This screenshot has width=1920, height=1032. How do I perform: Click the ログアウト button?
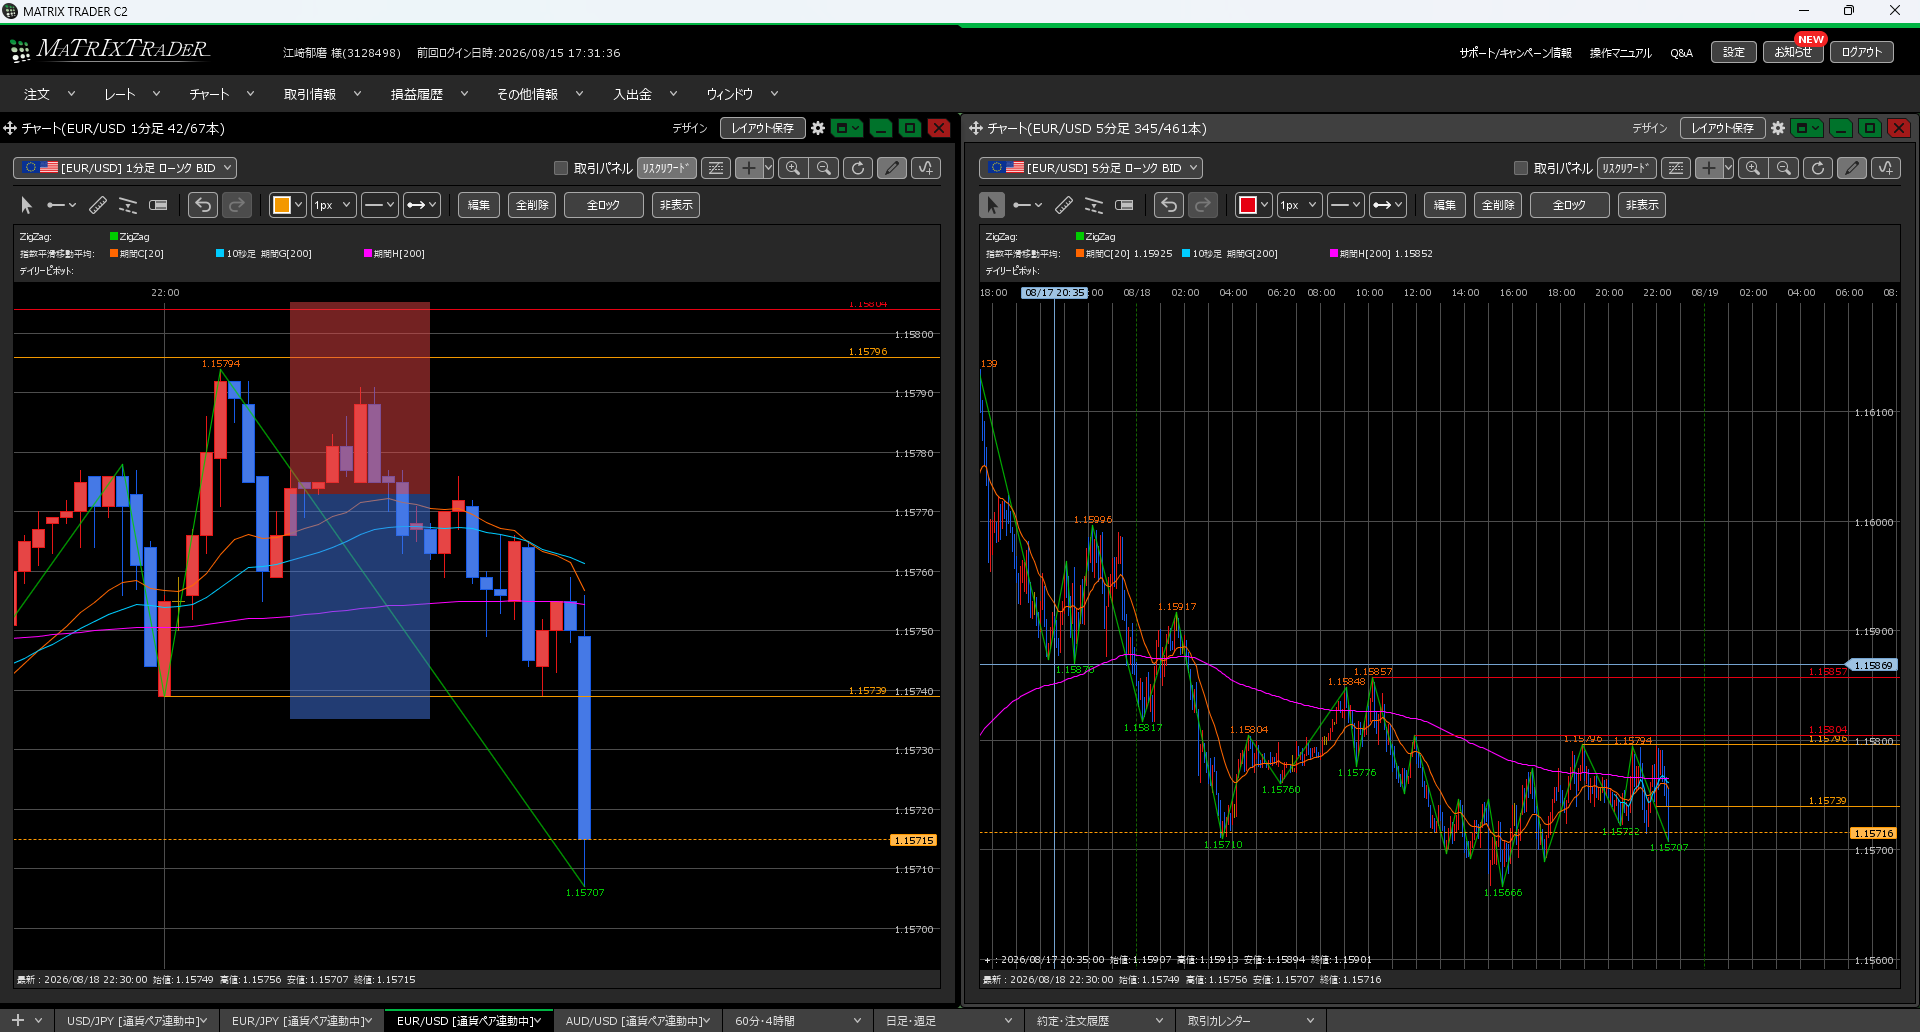click(1861, 52)
